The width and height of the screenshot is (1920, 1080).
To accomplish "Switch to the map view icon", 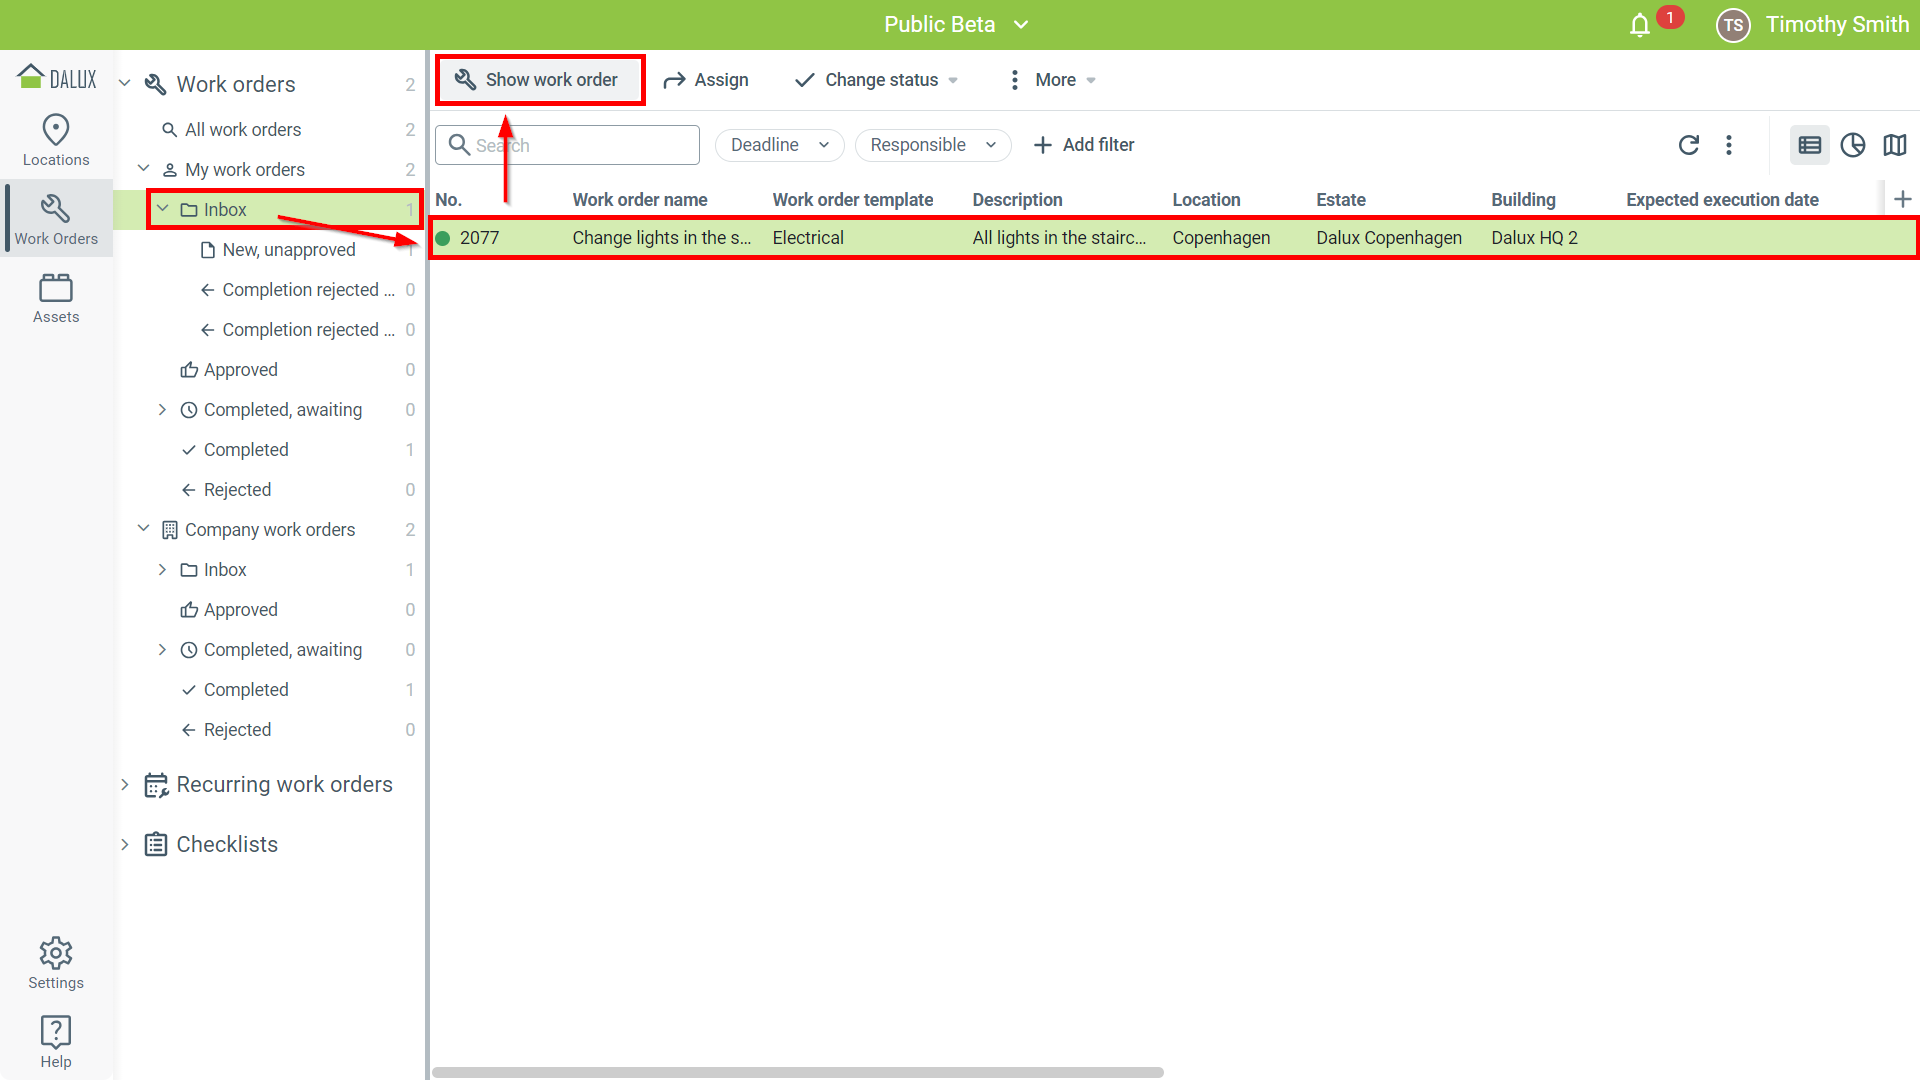I will click(x=1895, y=145).
